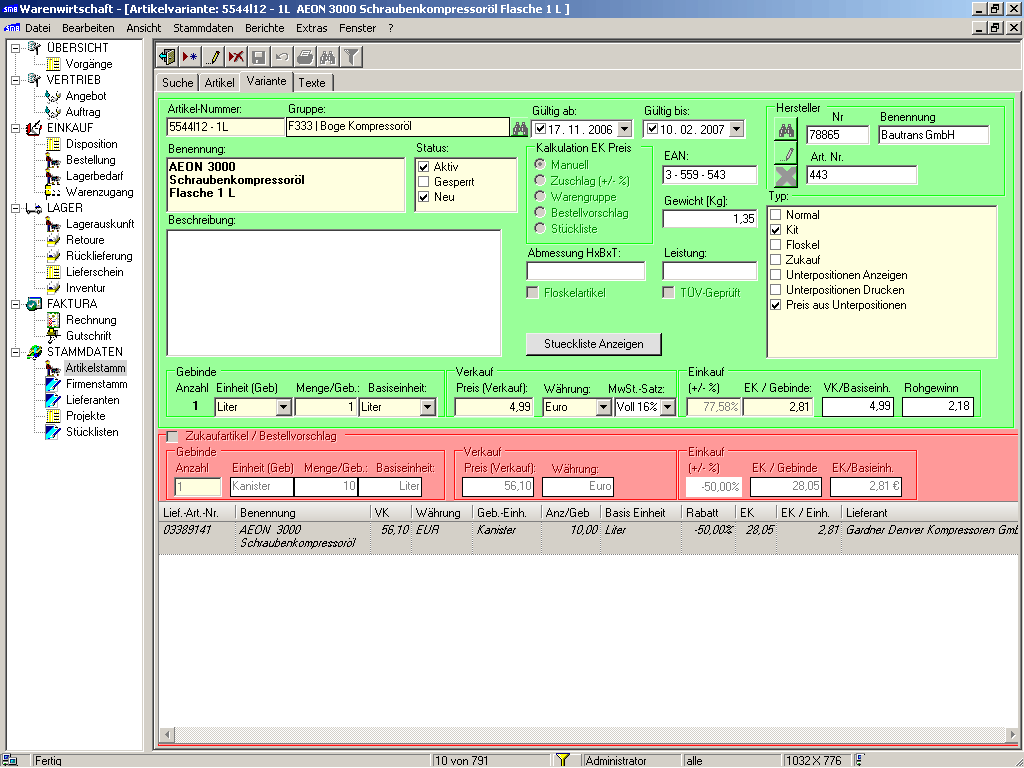
Task: Click the new record toolbar icon
Action: [x=190, y=57]
